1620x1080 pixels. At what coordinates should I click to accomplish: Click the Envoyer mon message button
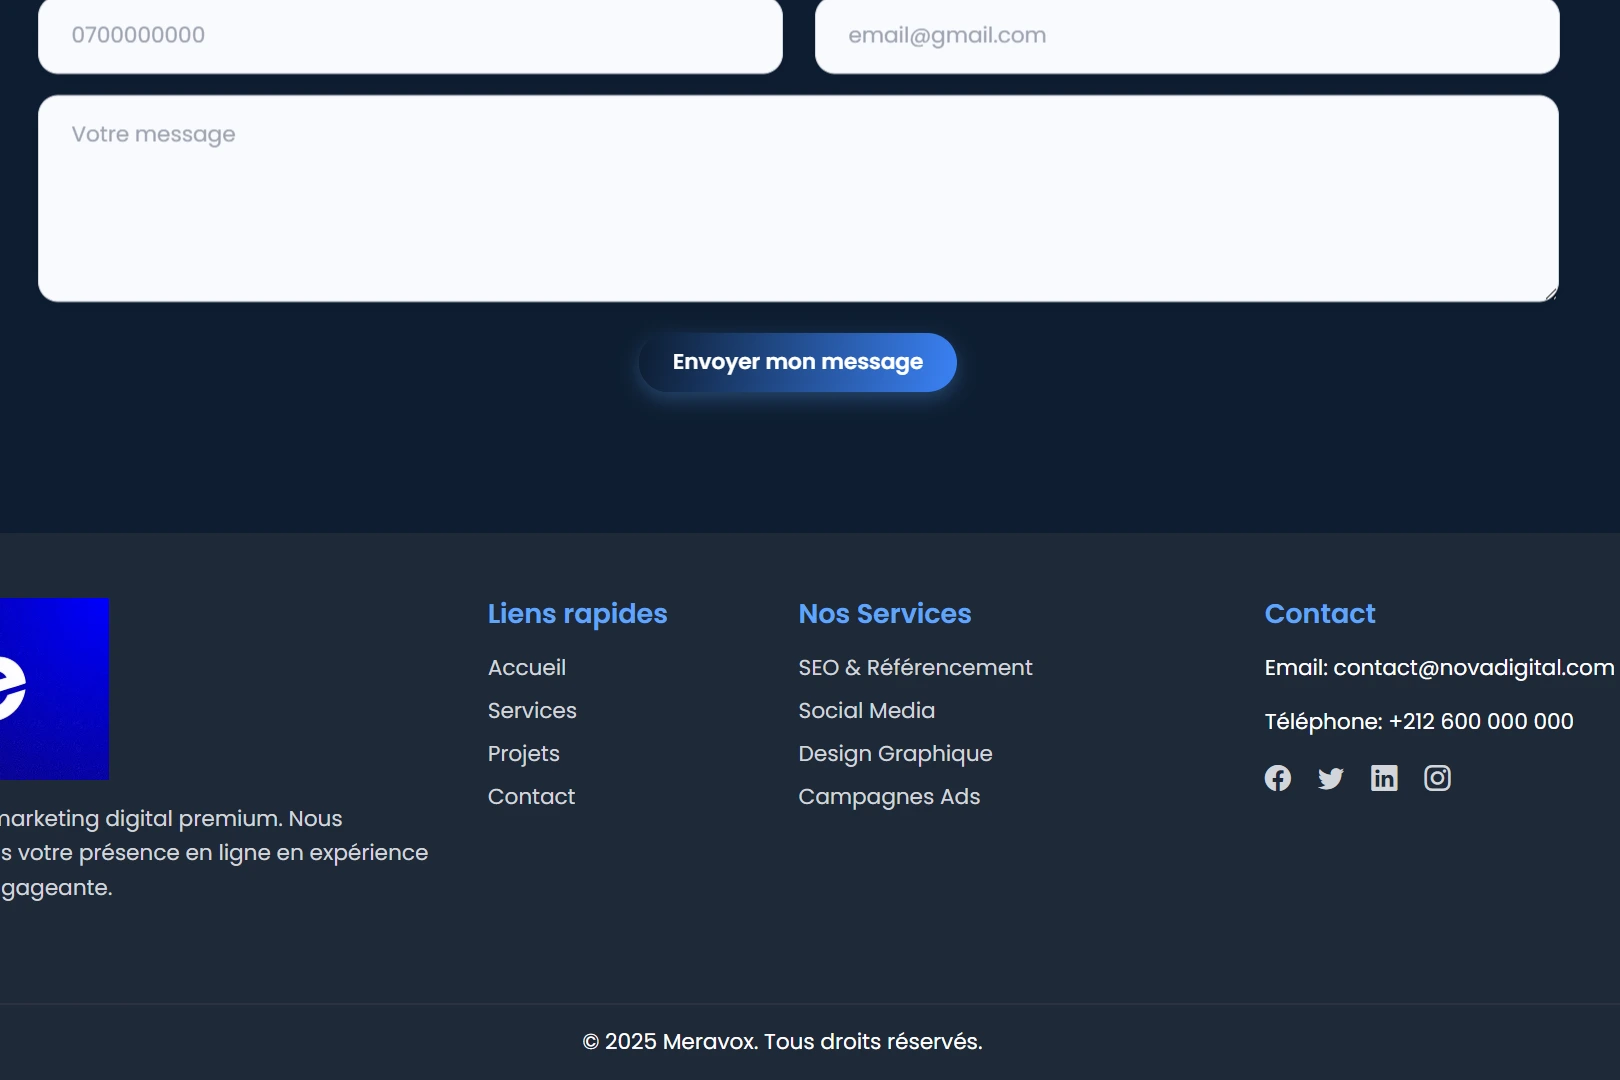coord(797,362)
